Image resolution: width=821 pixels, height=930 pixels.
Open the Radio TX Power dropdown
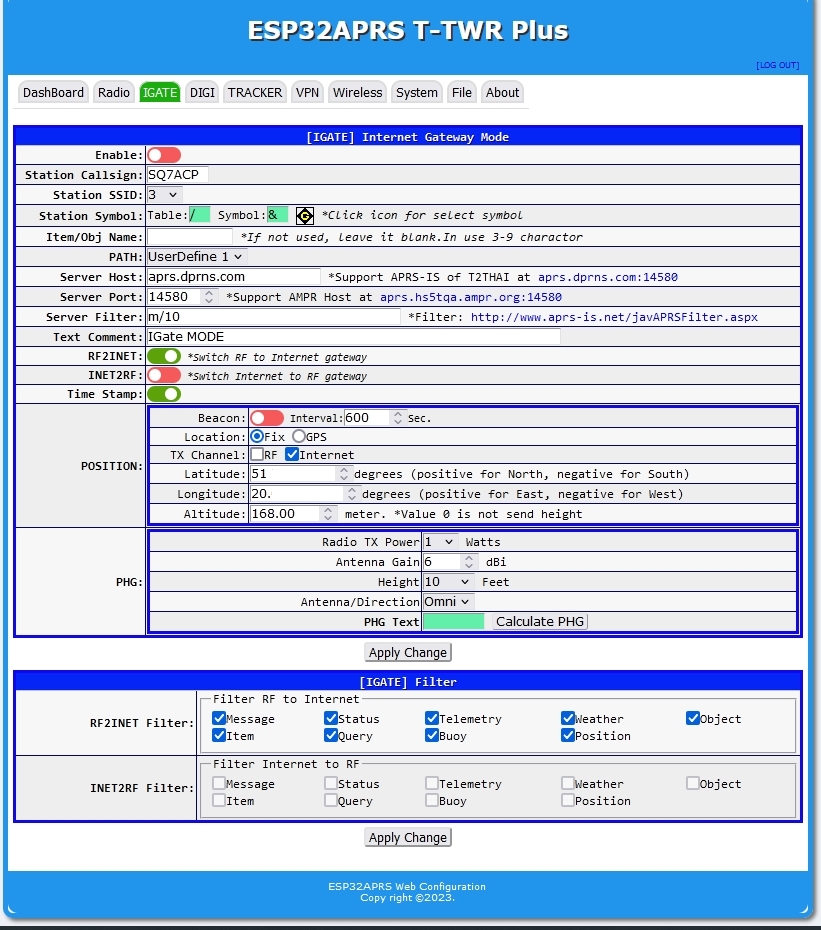click(439, 542)
